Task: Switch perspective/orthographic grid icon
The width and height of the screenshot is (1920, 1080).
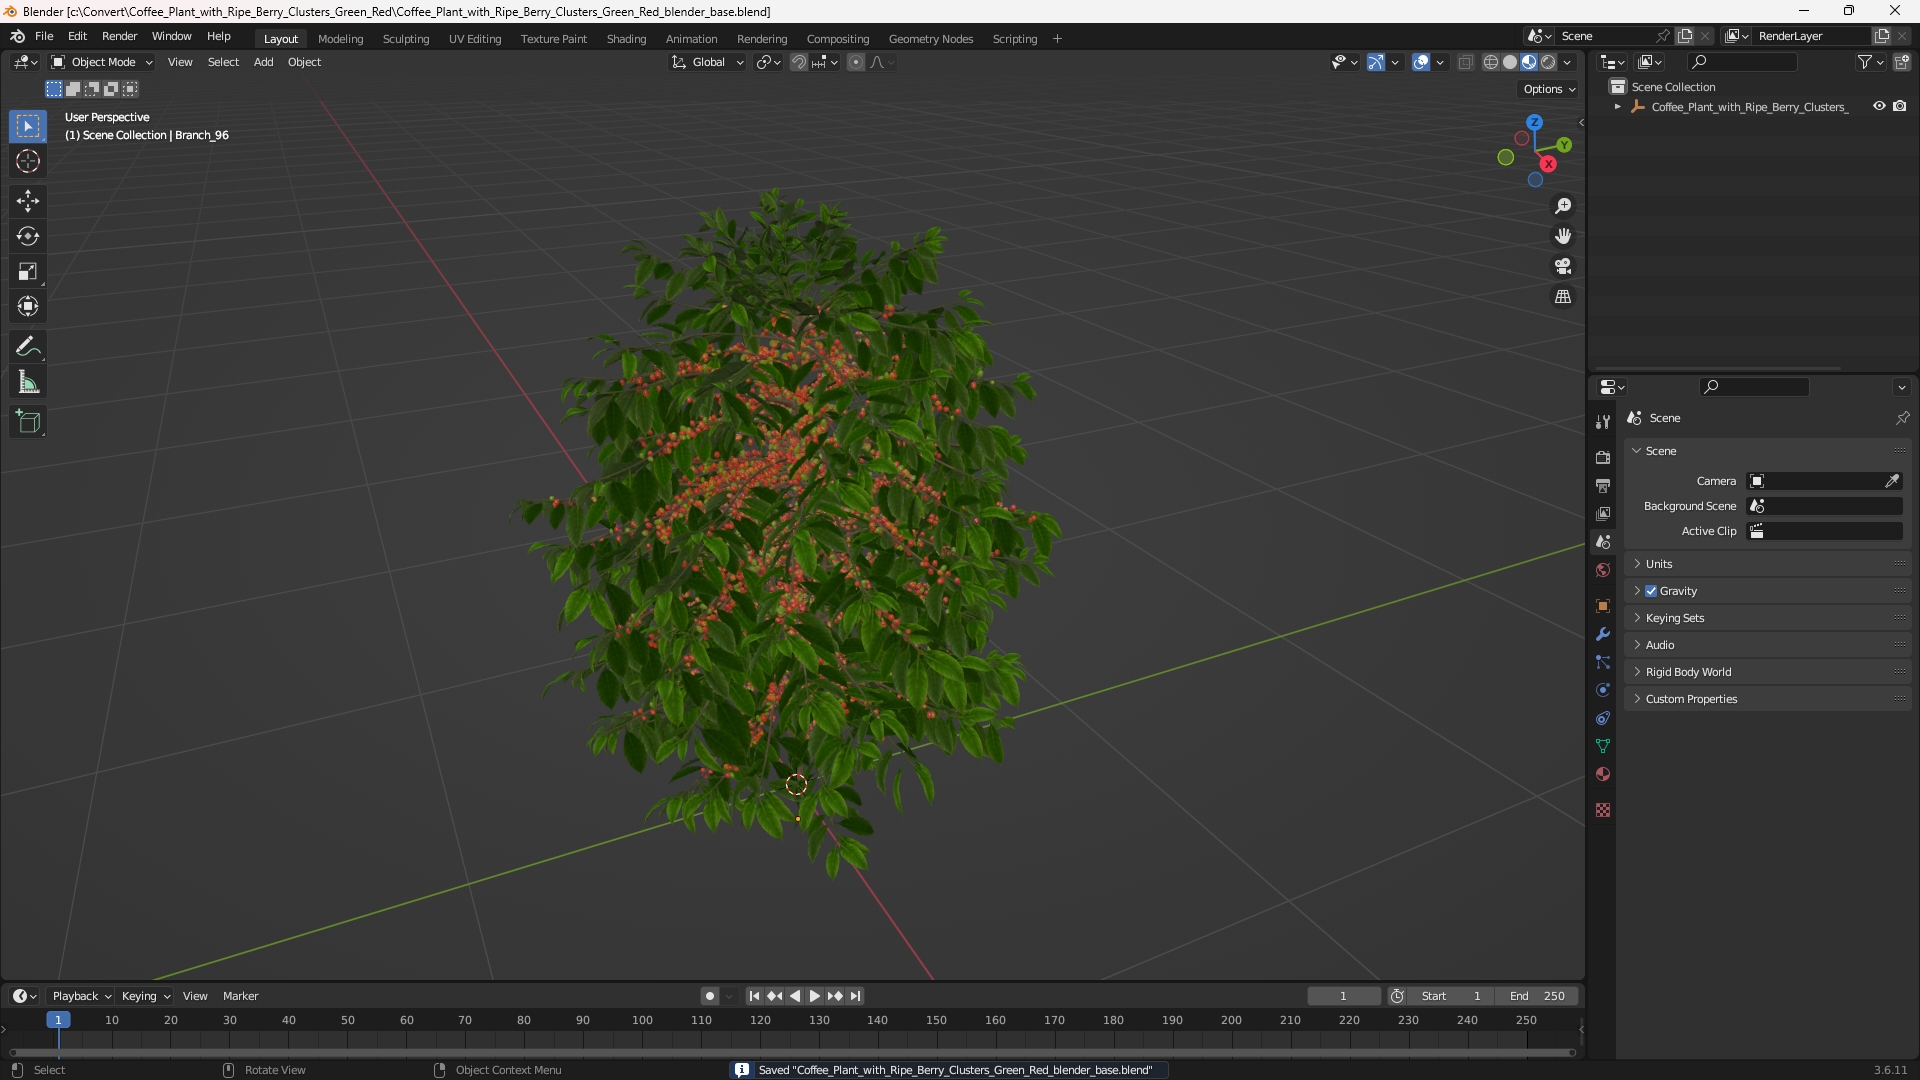Action: point(1563,297)
